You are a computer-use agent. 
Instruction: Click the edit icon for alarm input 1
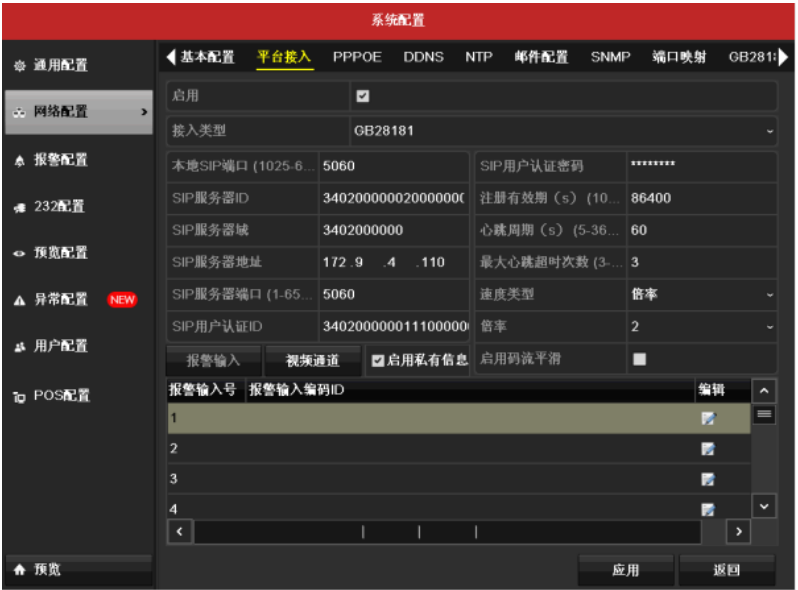[x=708, y=419]
